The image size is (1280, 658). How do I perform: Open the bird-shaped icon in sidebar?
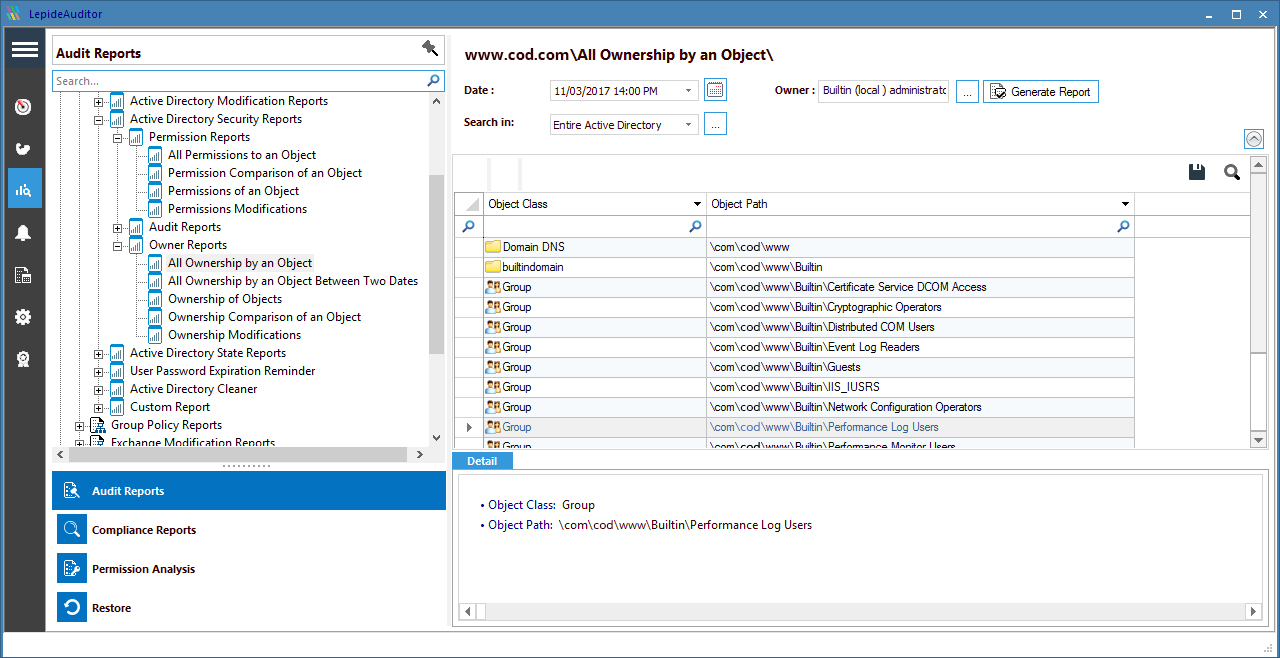(24, 149)
